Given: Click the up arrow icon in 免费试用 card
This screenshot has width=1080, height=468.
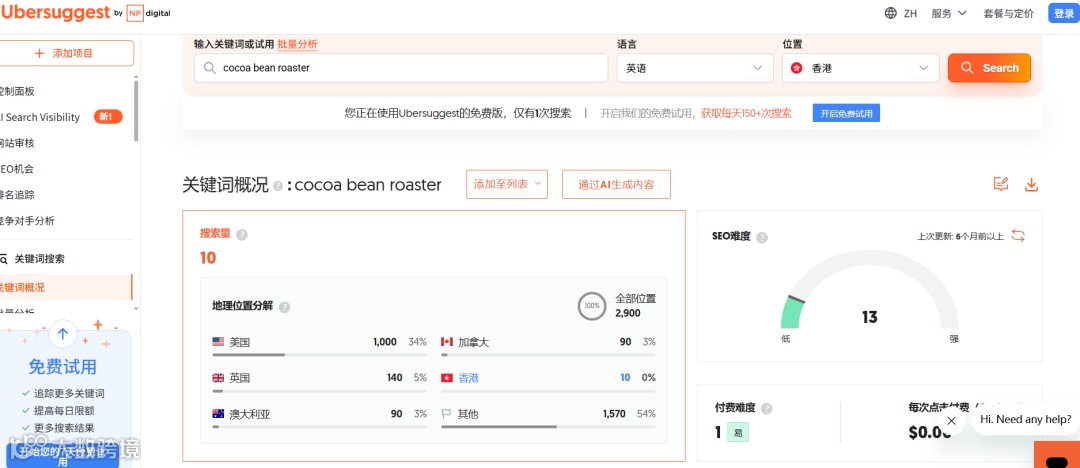Looking at the screenshot, I should pyautogui.click(x=63, y=334).
